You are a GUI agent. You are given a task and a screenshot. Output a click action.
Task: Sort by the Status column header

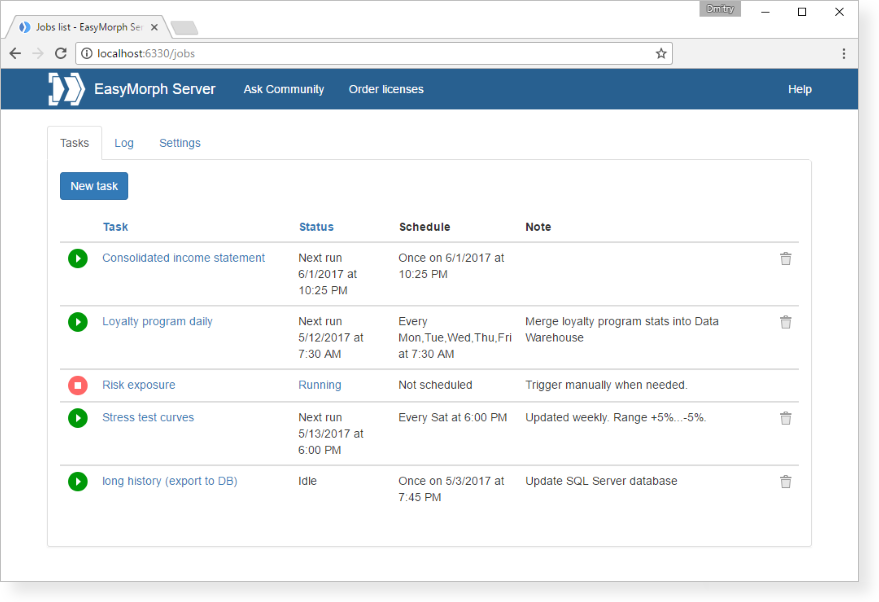[x=316, y=227]
